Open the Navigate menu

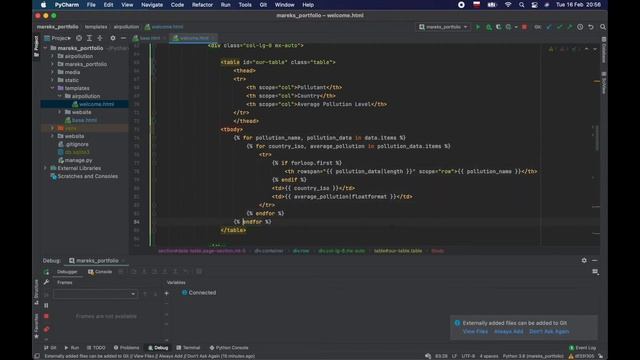[152, 5]
